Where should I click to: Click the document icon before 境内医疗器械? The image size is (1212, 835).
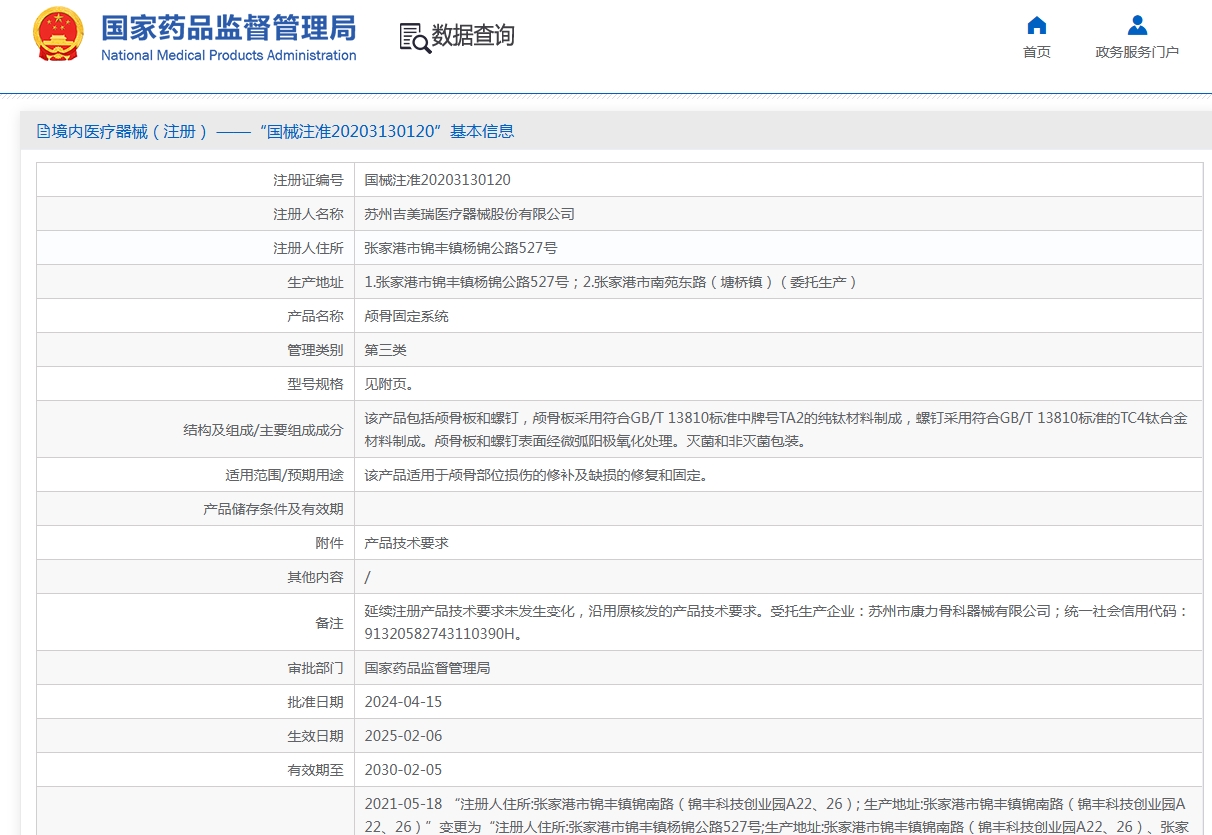pyautogui.click(x=43, y=131)
